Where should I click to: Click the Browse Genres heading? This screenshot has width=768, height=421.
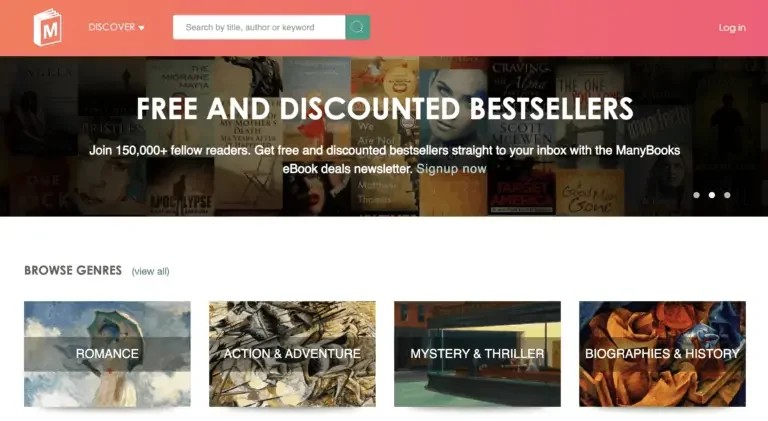(x=73, y=270)
